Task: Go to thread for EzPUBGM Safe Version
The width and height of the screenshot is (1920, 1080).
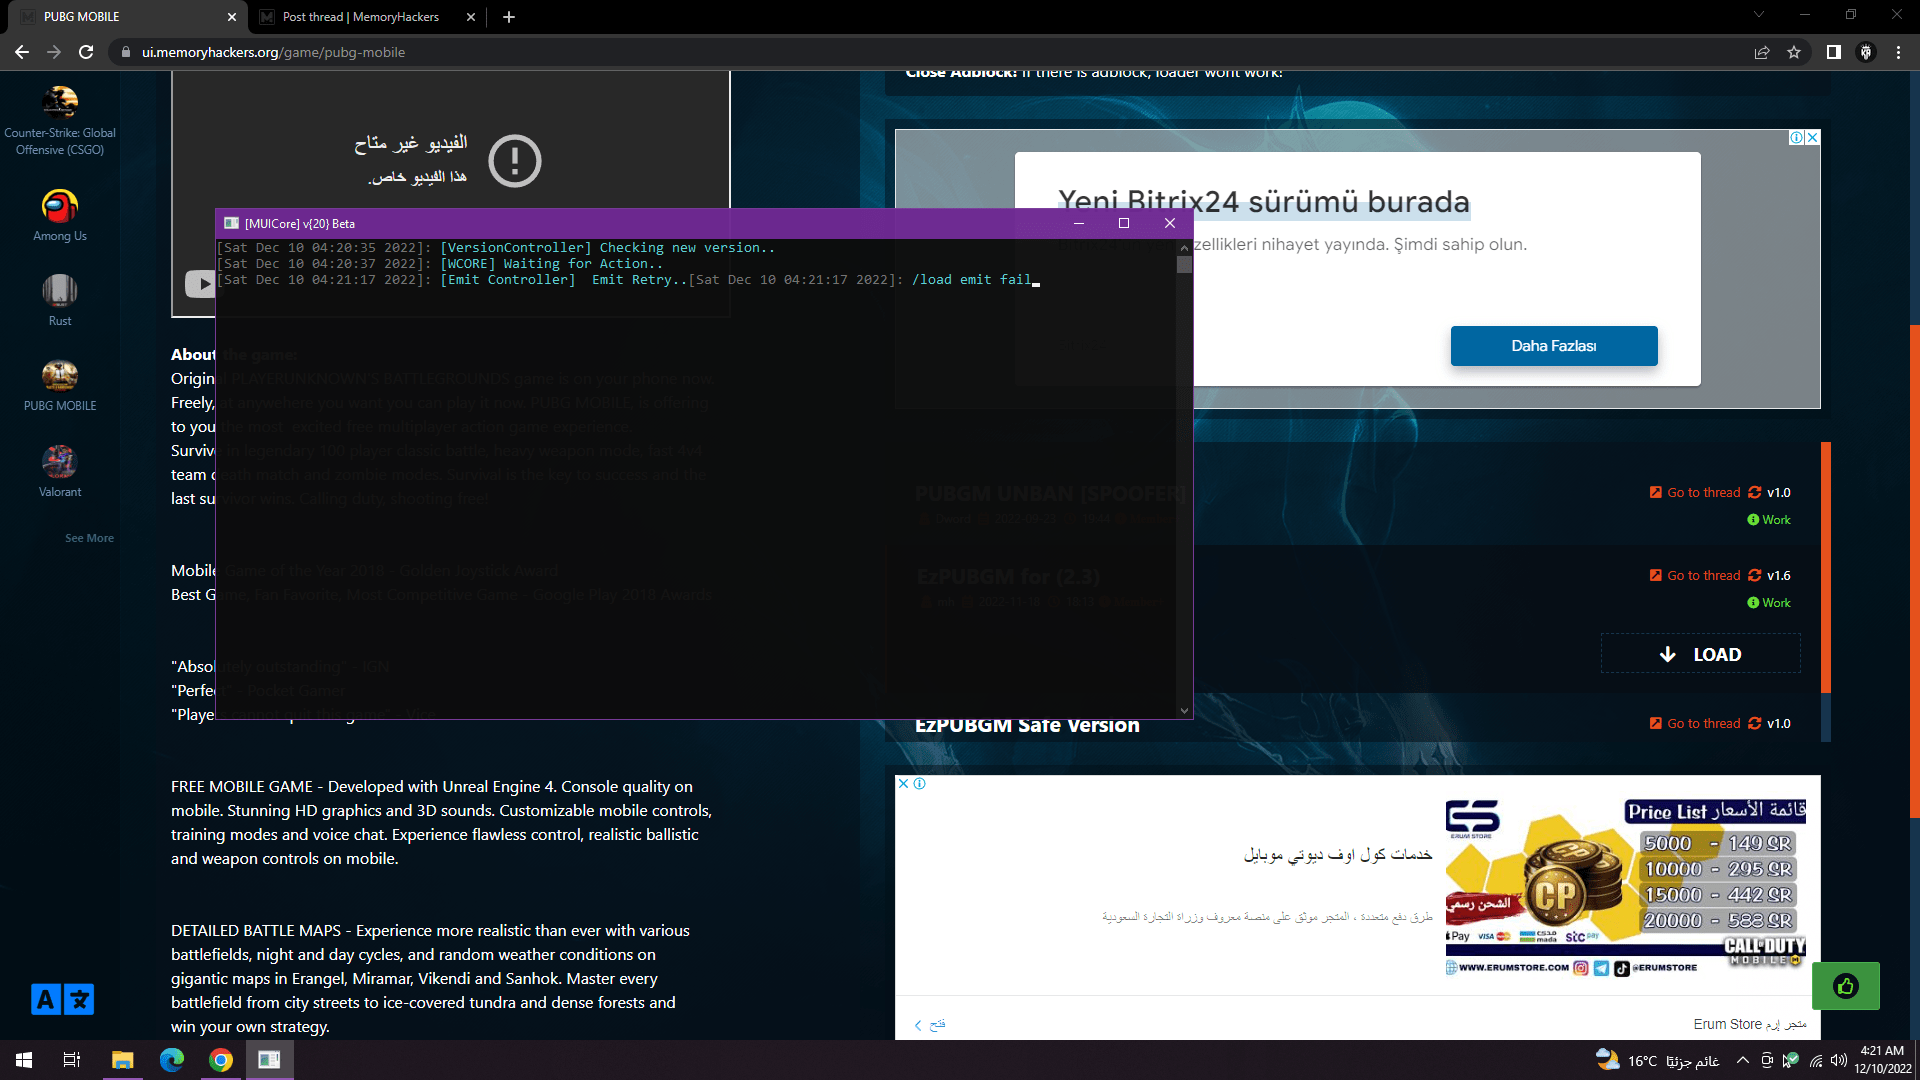Action: [x=1695, y=724]
